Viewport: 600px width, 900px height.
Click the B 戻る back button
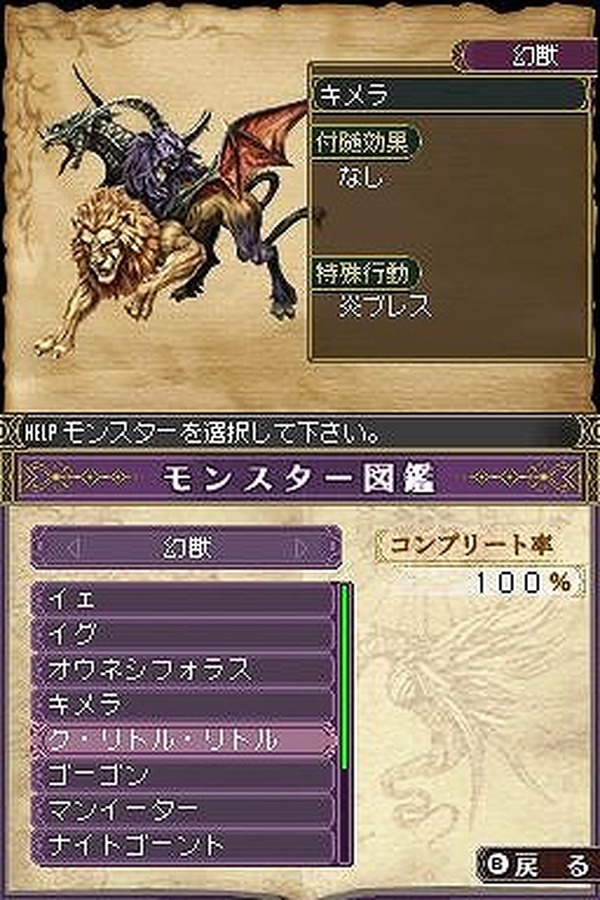(x=536, y=865)
